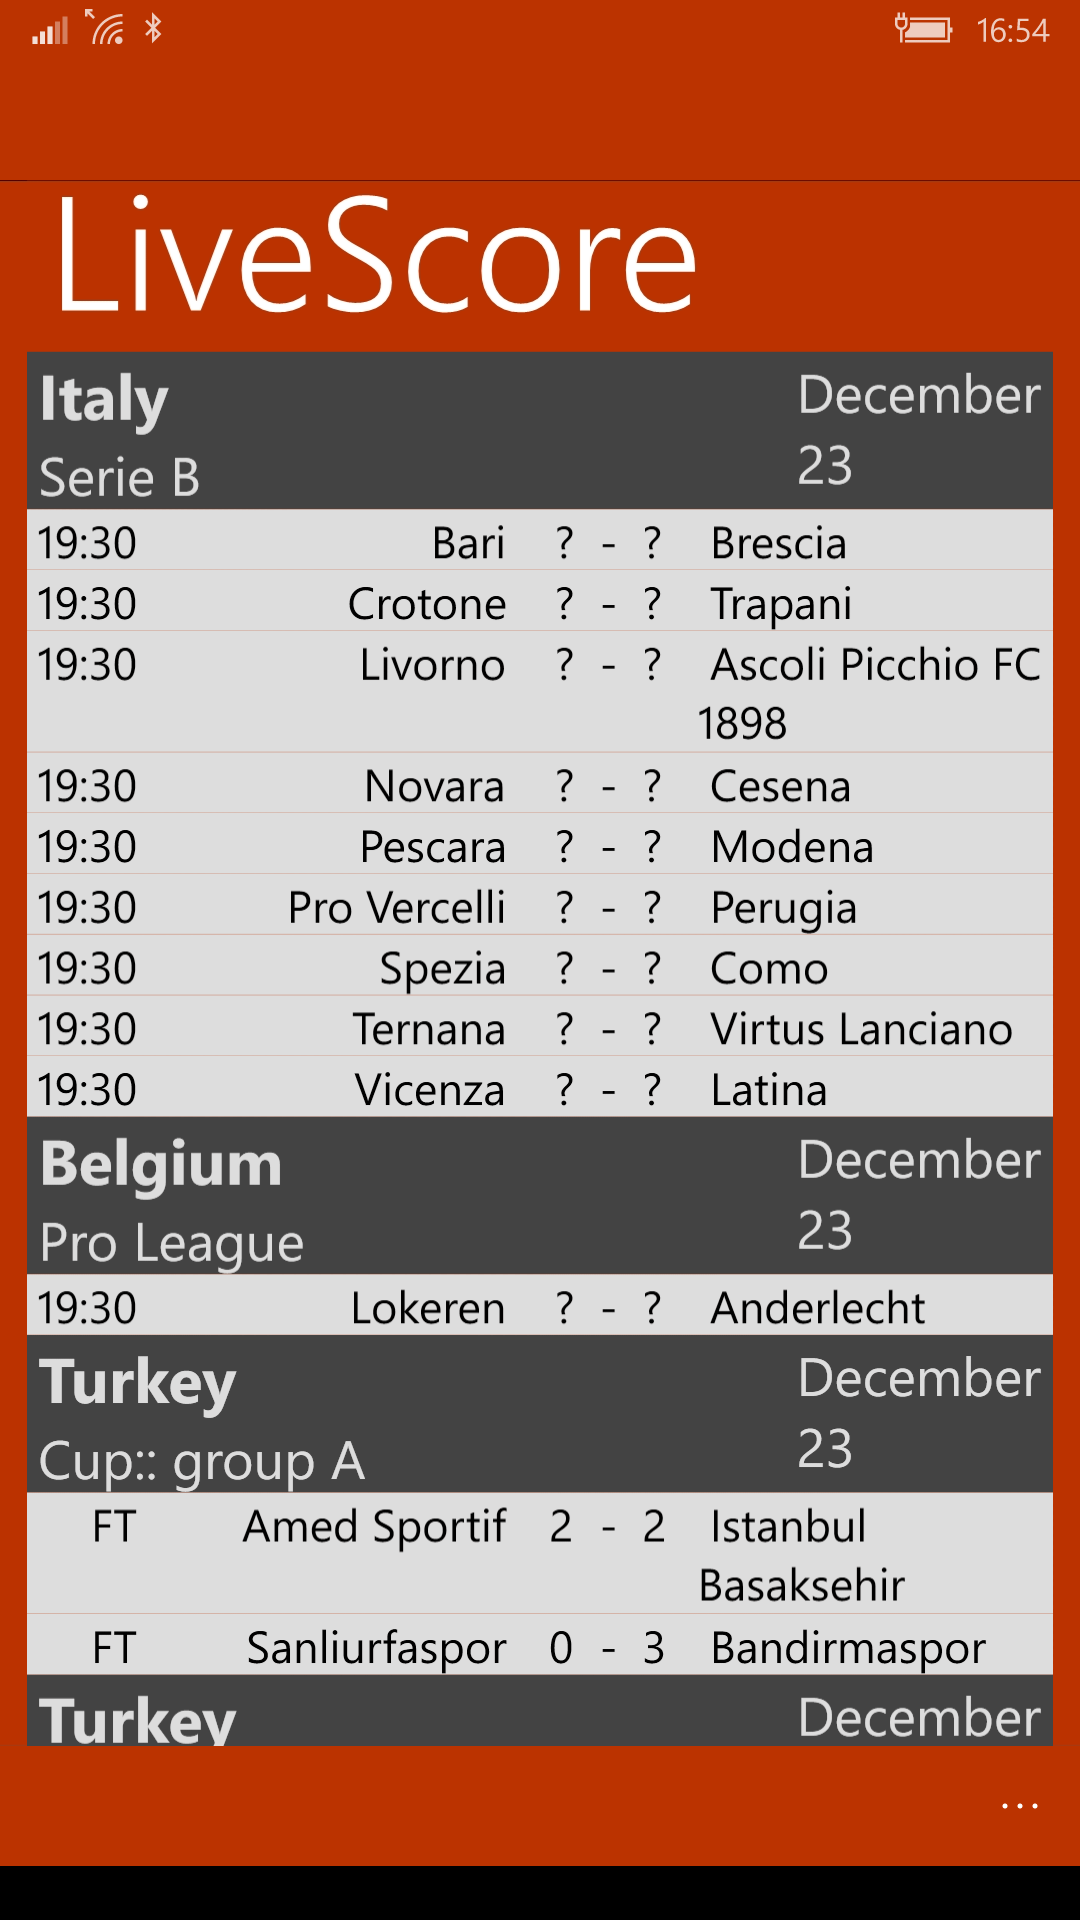Tap the Bluetooth status icon
Screen dimensions: 1080x1920
[x=153, y=28]
